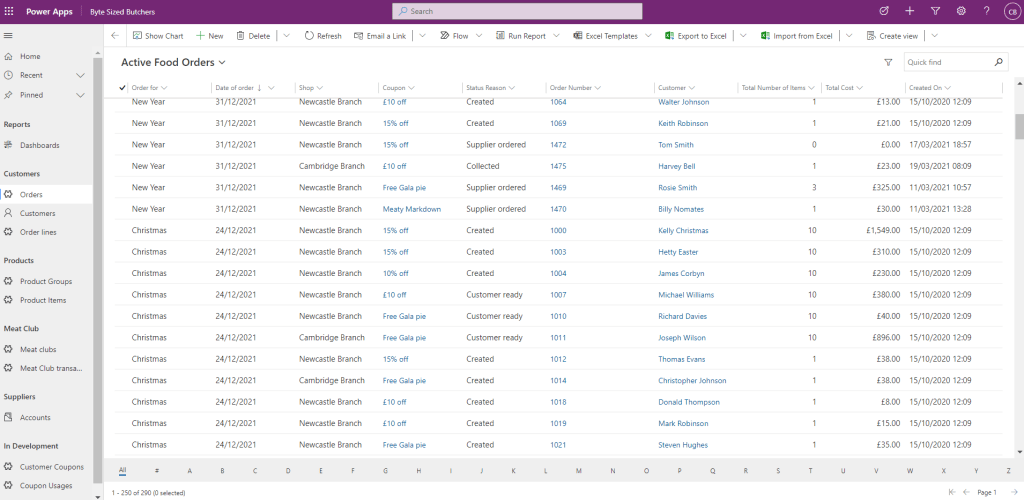
Task: Collapse the sidebar with hamburger icon
Action: (x=9, y=36)
